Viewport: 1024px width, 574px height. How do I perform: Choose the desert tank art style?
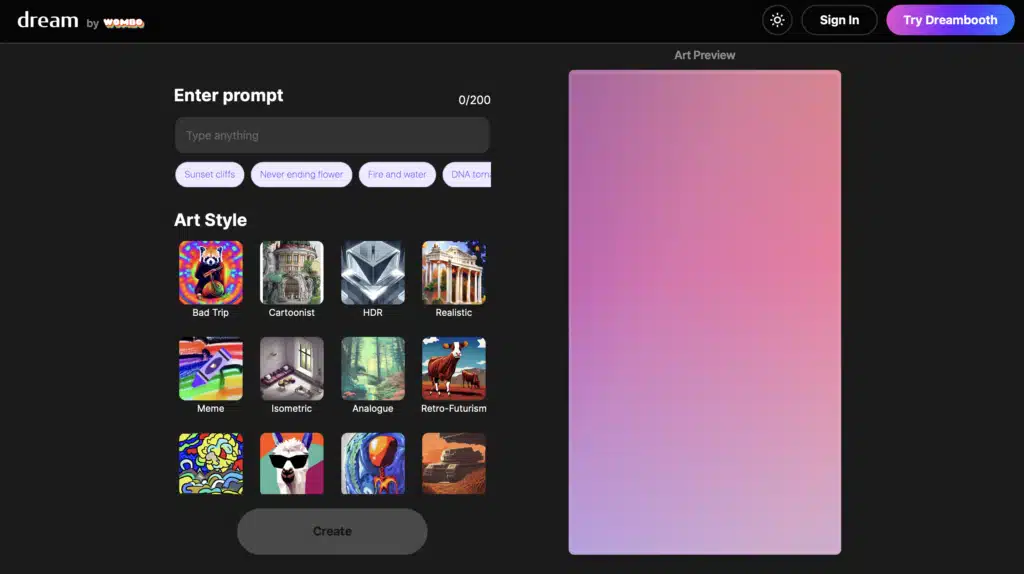pyautogui.click(x=454, y=463)
